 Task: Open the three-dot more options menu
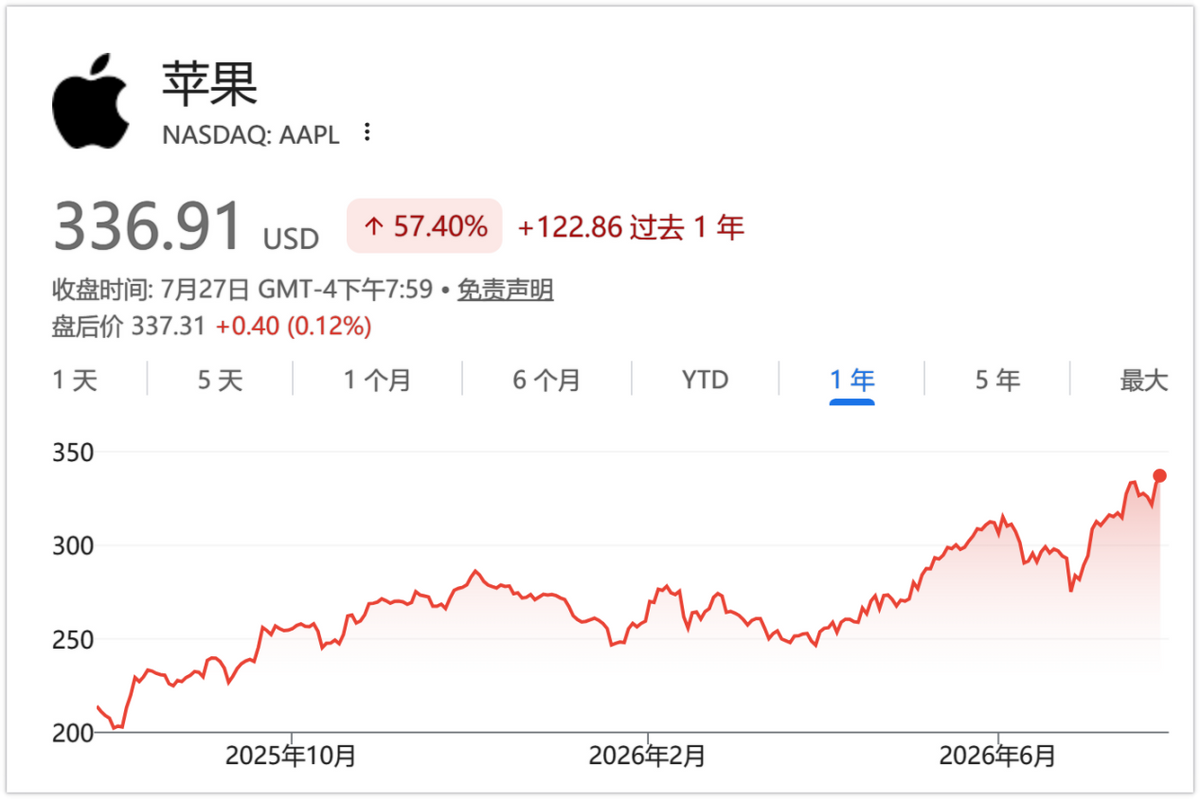[367, 132]
